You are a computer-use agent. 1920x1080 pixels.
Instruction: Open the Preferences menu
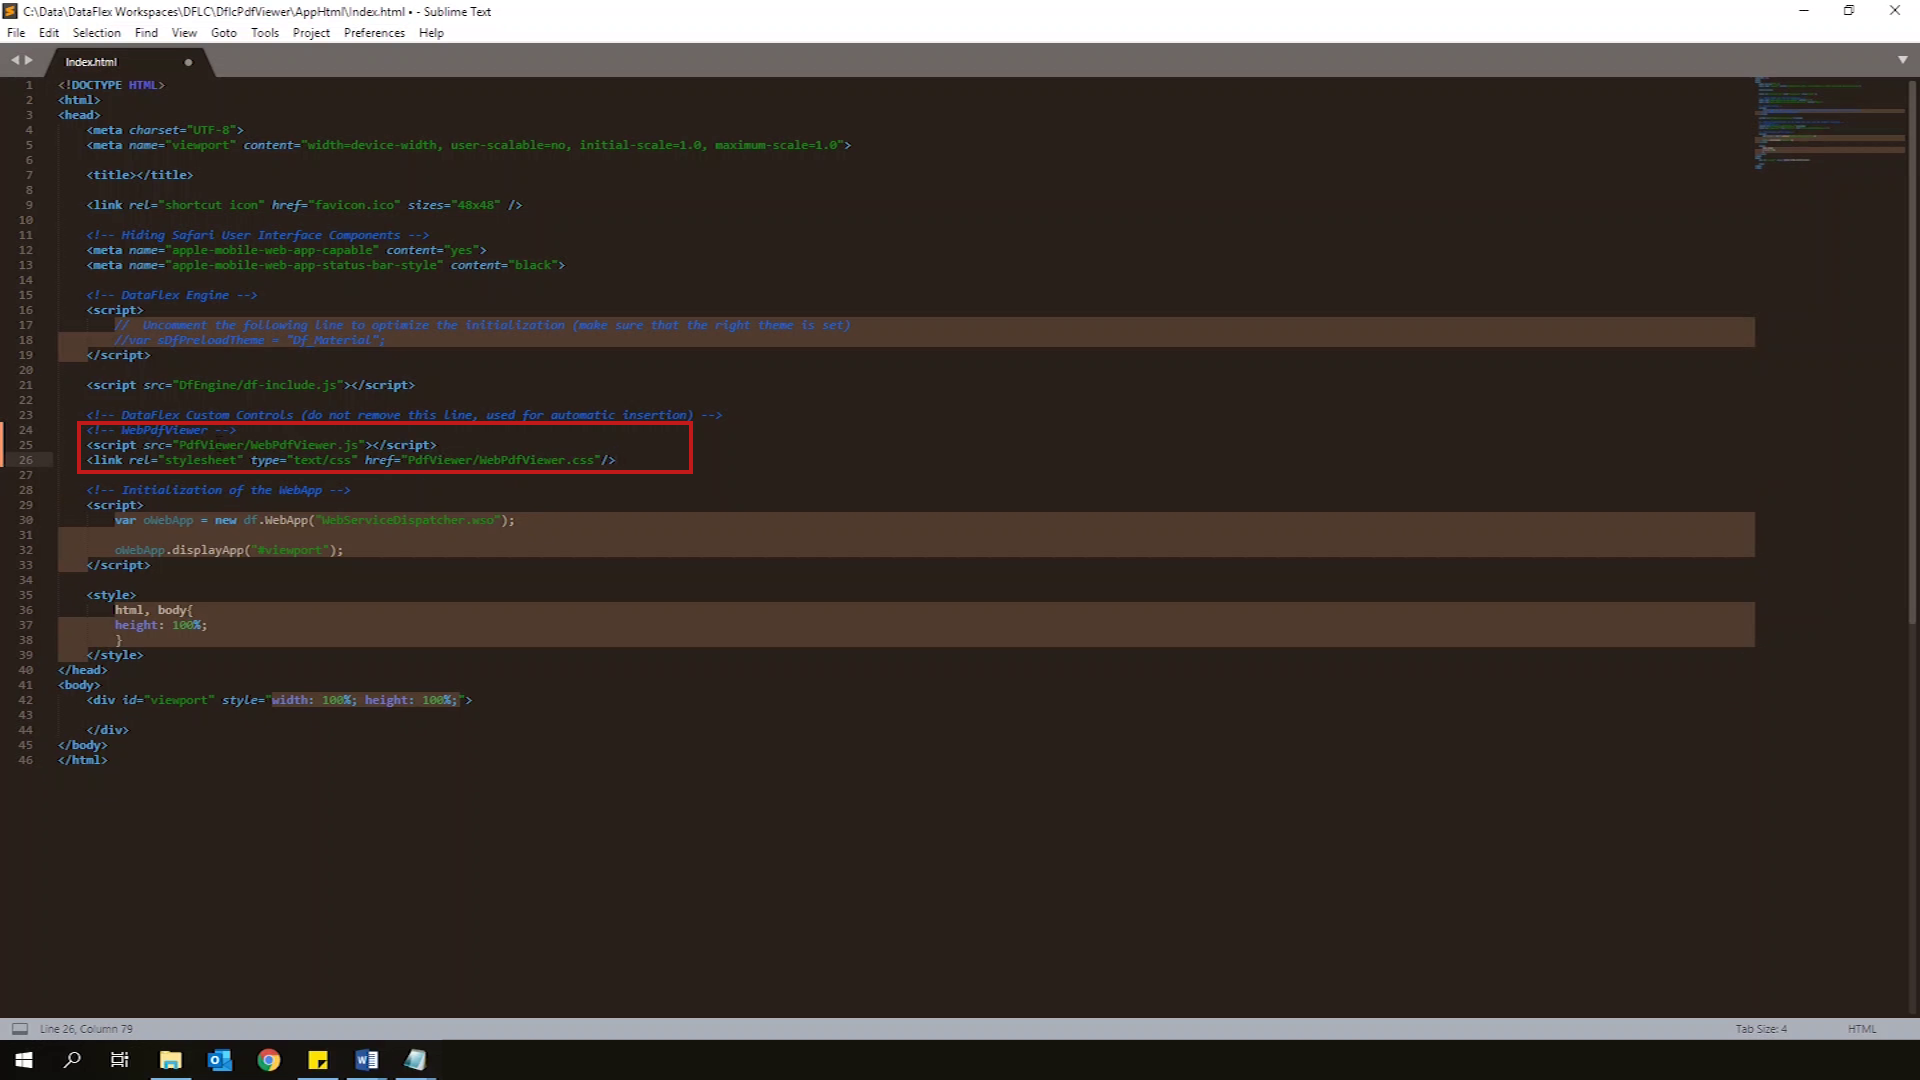point(374,33)
